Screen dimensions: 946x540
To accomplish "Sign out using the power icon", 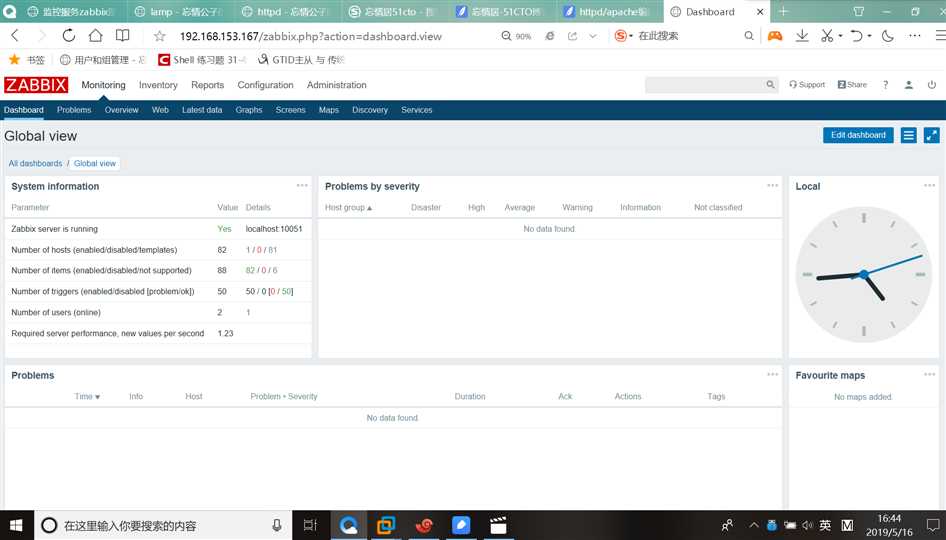I will click(x=932, y=85).
